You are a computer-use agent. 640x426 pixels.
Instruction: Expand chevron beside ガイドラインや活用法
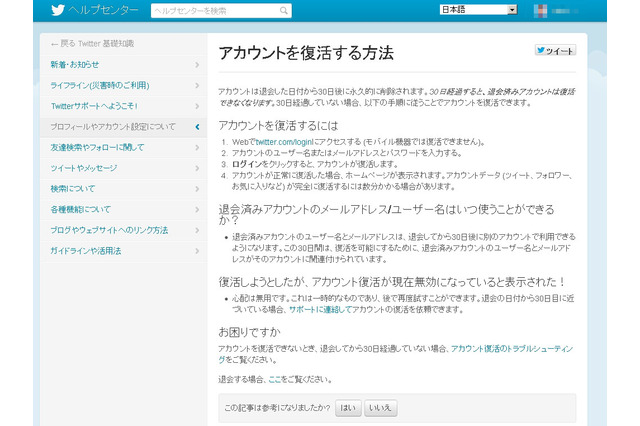click(x=197, y=251)
